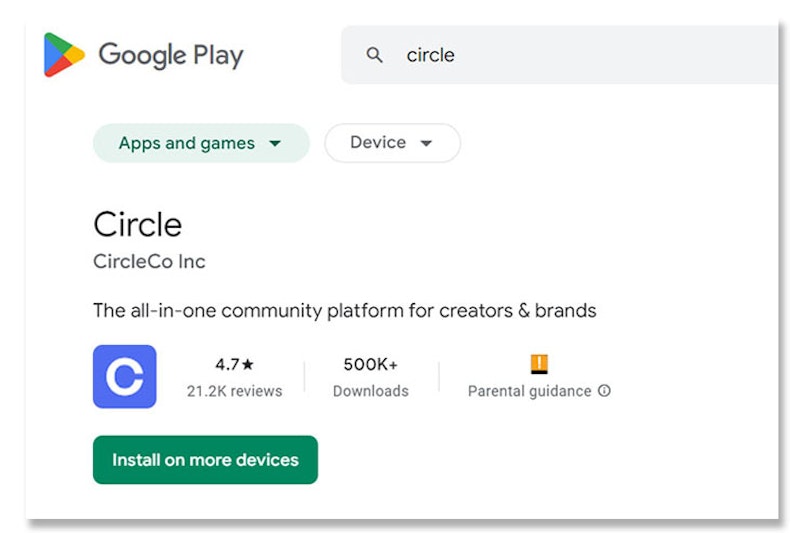800x533 pixels.
Task: Click the Google Play wordmark text
Action: pos(171,55)
